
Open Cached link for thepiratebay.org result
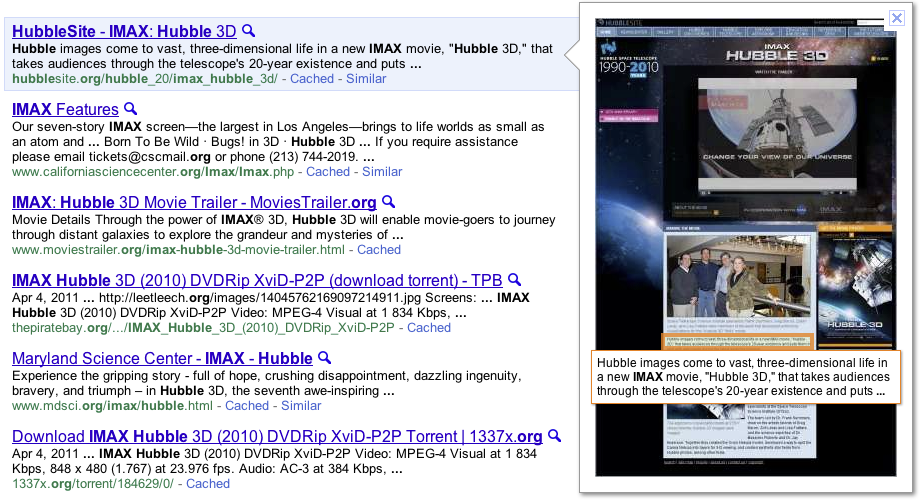pos(429,328)
